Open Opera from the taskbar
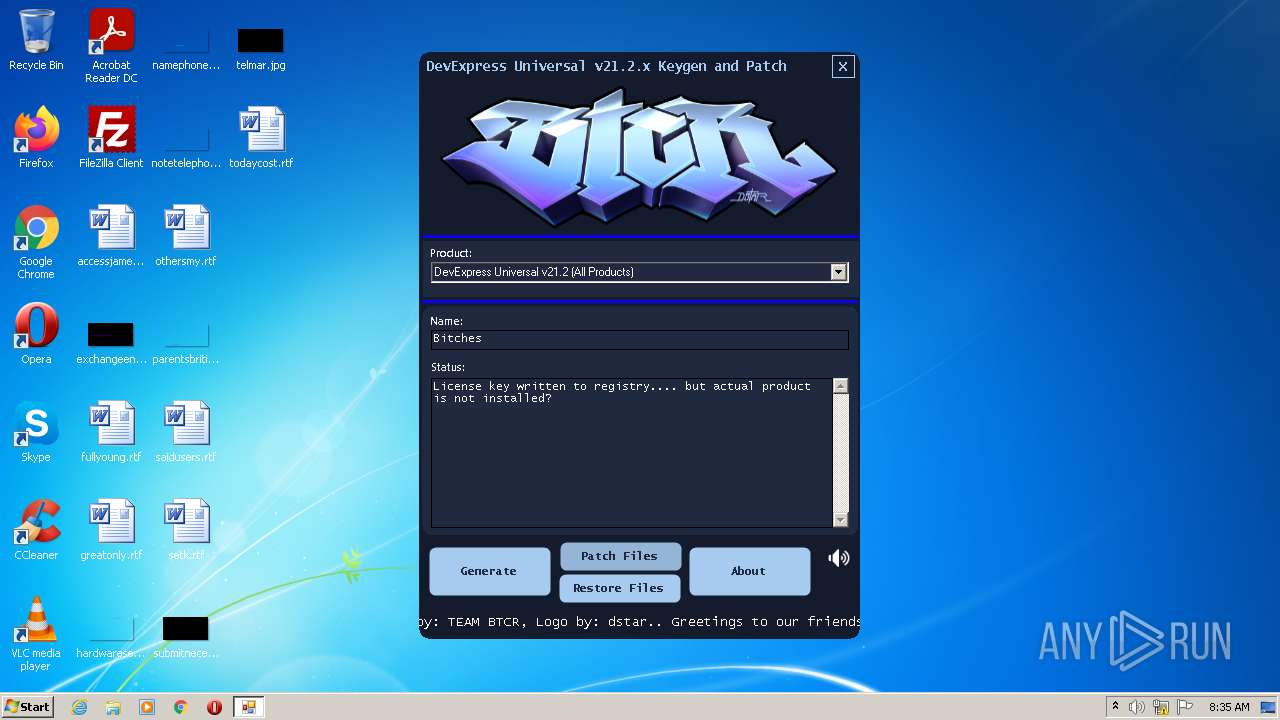Screen dimensions: 1280x720 (x=214, y=707)
